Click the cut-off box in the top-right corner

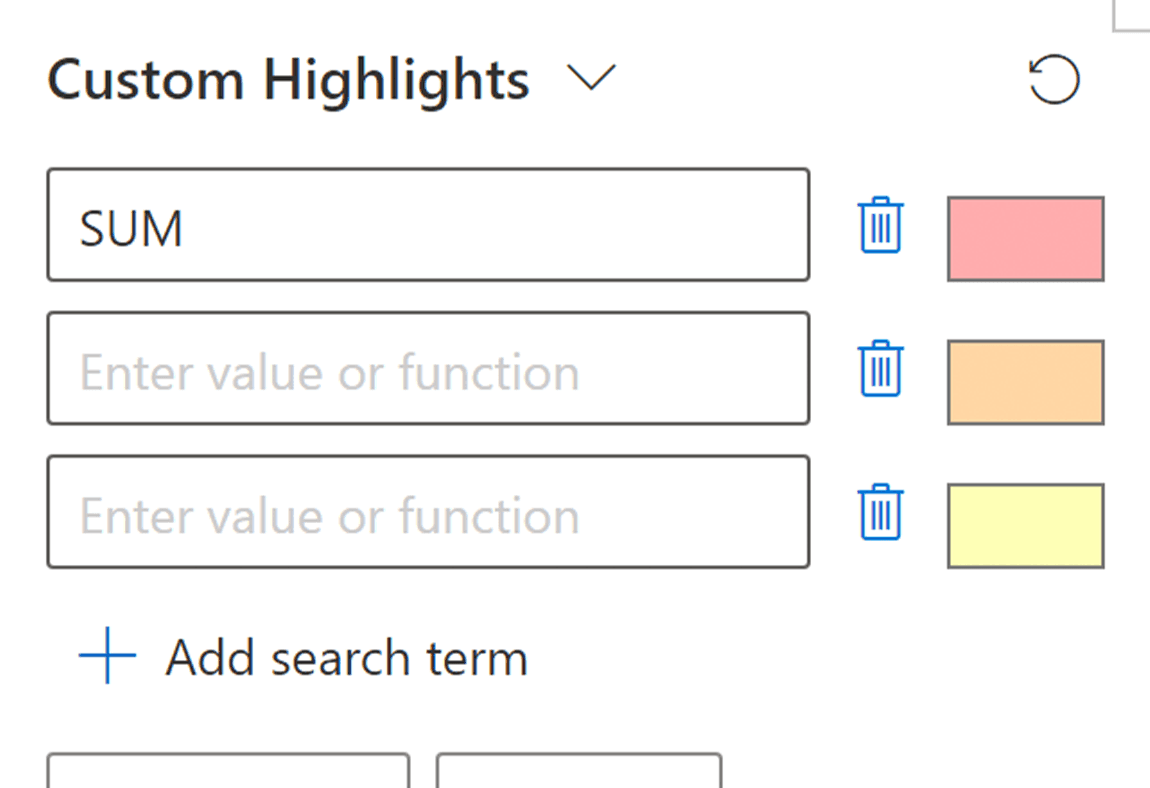click(x=1132, y=15)
